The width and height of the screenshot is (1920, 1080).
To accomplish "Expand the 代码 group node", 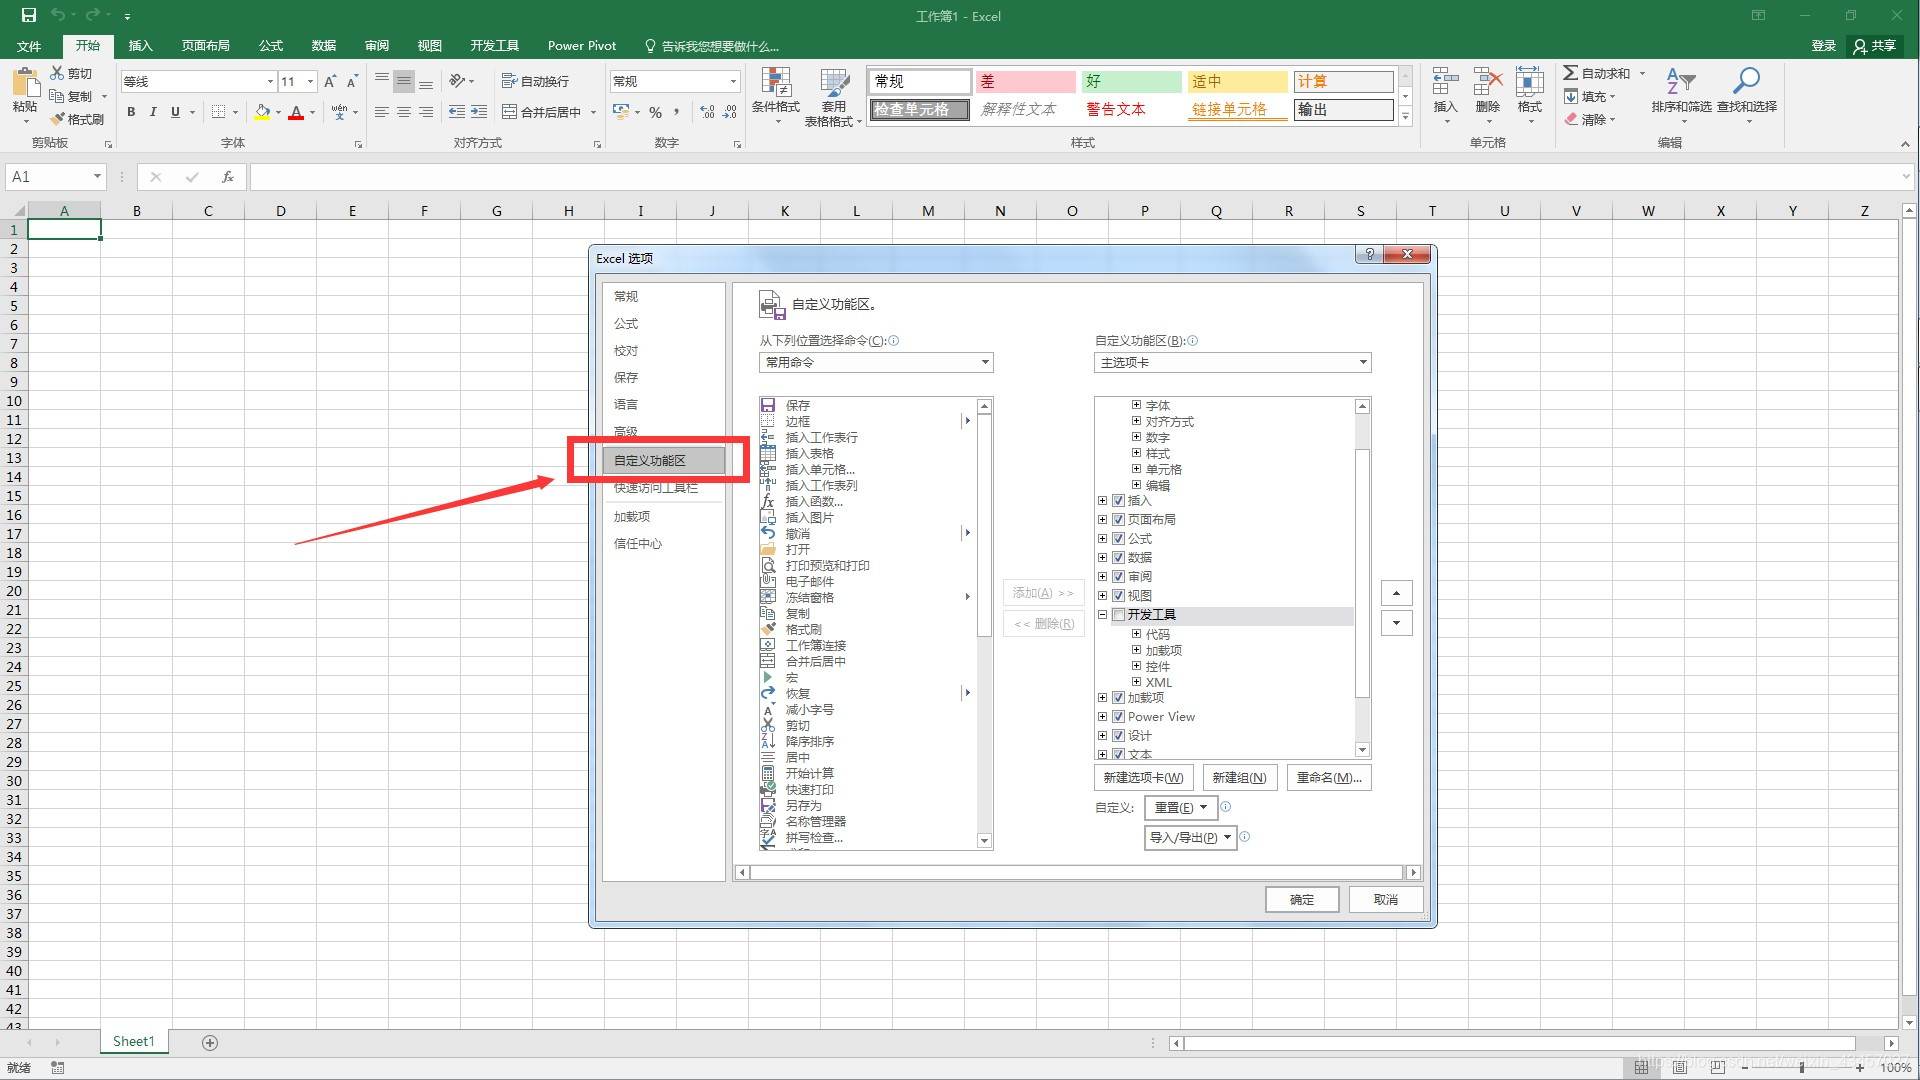I will (1136, 634).
